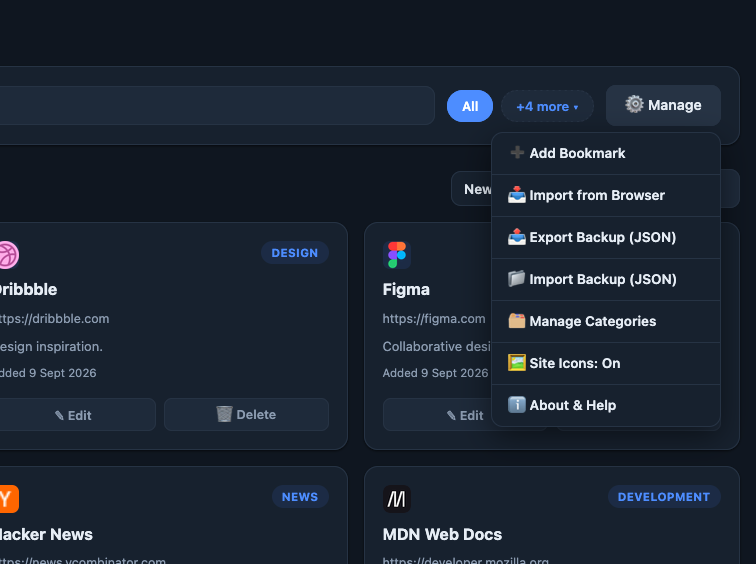
Task: Click the DEVELOPMENT tag on MDN card
Action: [664, 497]
